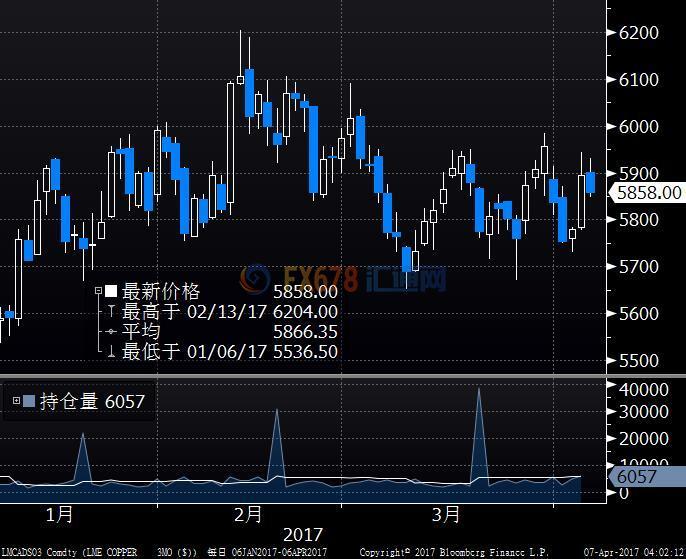Viewport: 686px width, 559px height.
Task: Collapse the 最新价格 legend expander box
Action: tap(98, 292)
